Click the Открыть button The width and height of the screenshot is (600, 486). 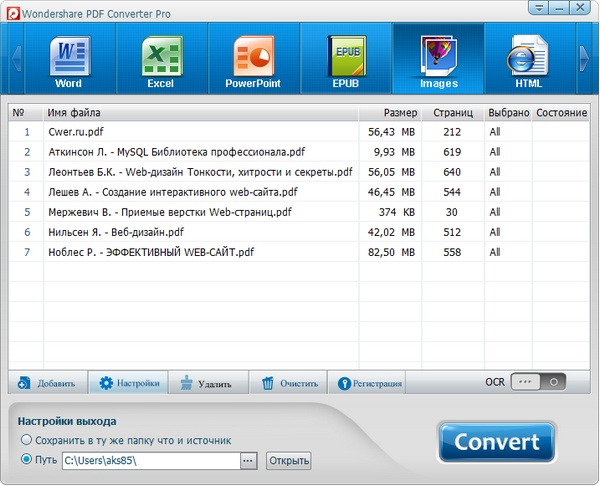pos(289,461)
